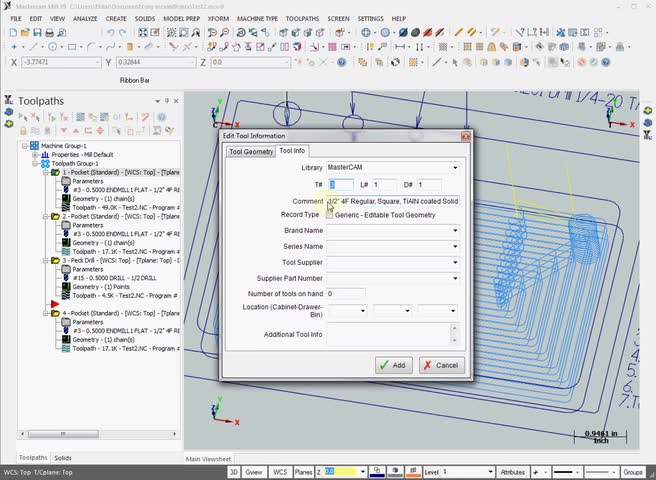Open the Tool Supplier dropdown

455,262
